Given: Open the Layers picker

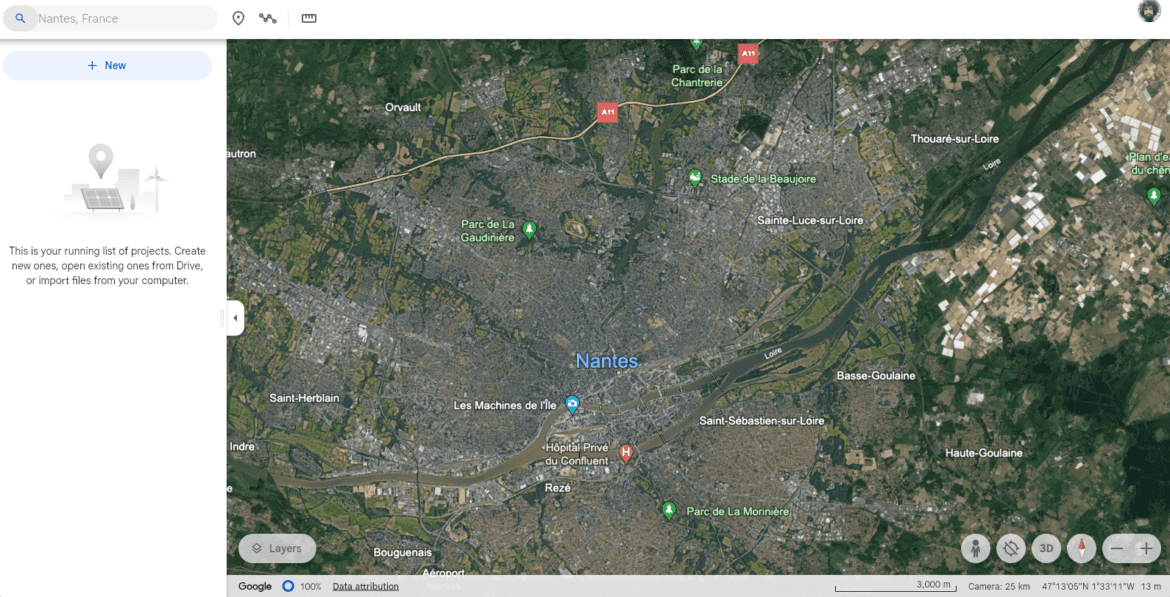Looking at the screenshot, I should pyautogui.click(x=277, y=548).
